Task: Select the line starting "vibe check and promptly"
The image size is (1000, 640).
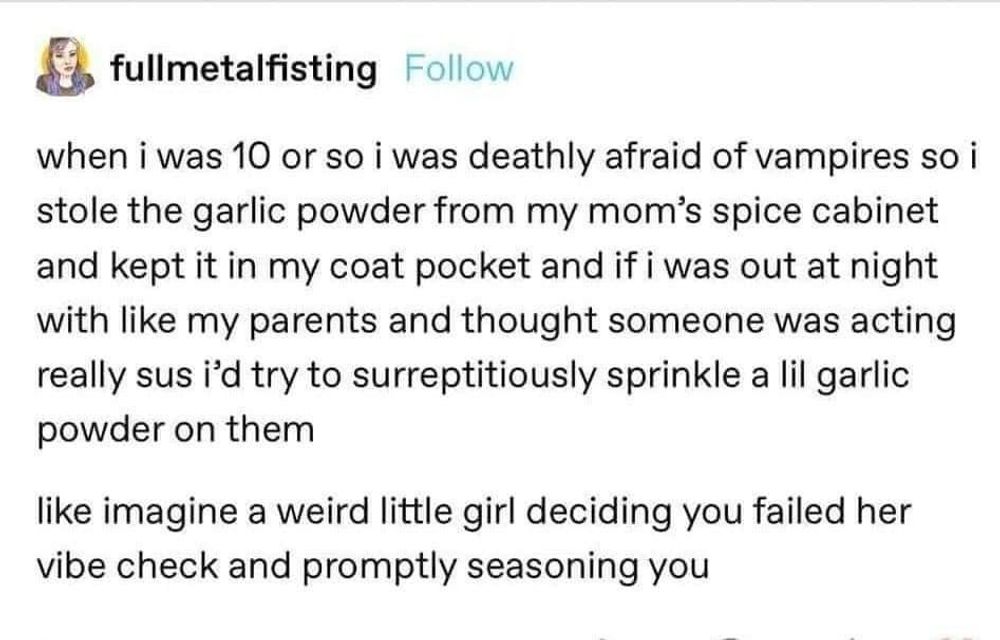Action: (372, 566)
